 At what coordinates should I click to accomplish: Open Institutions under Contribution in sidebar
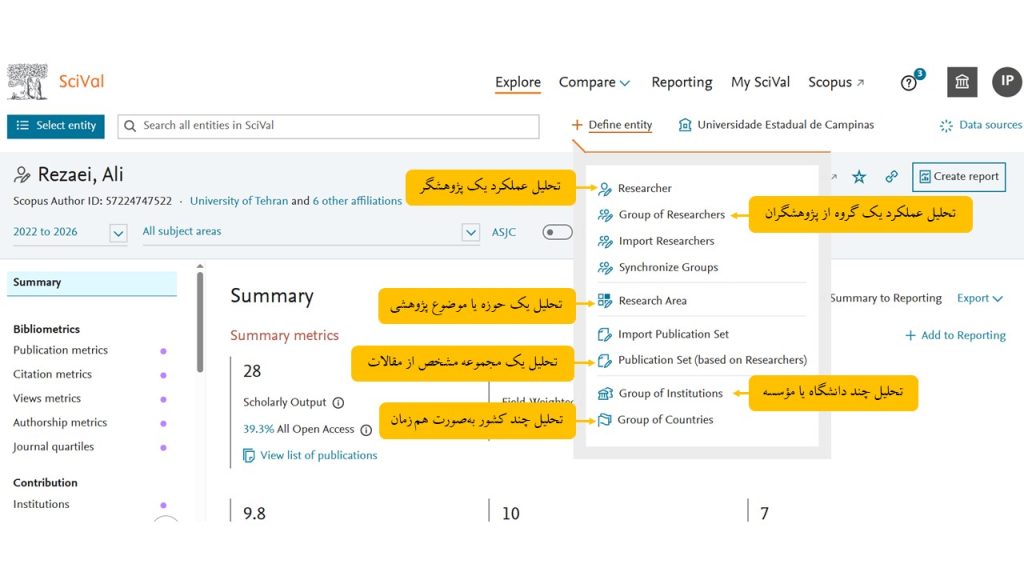point(41,504)
